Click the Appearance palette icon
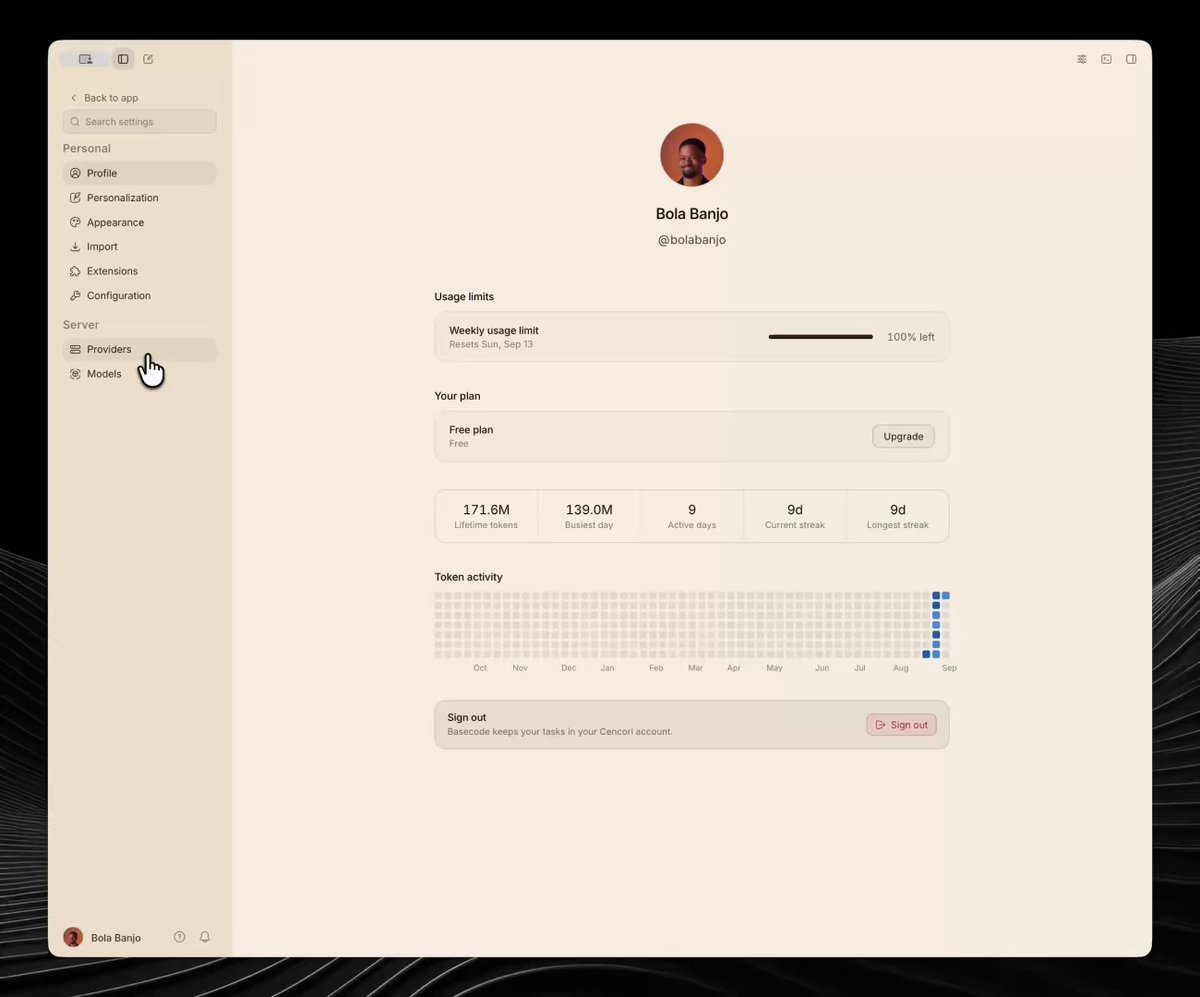 (75, 222)
